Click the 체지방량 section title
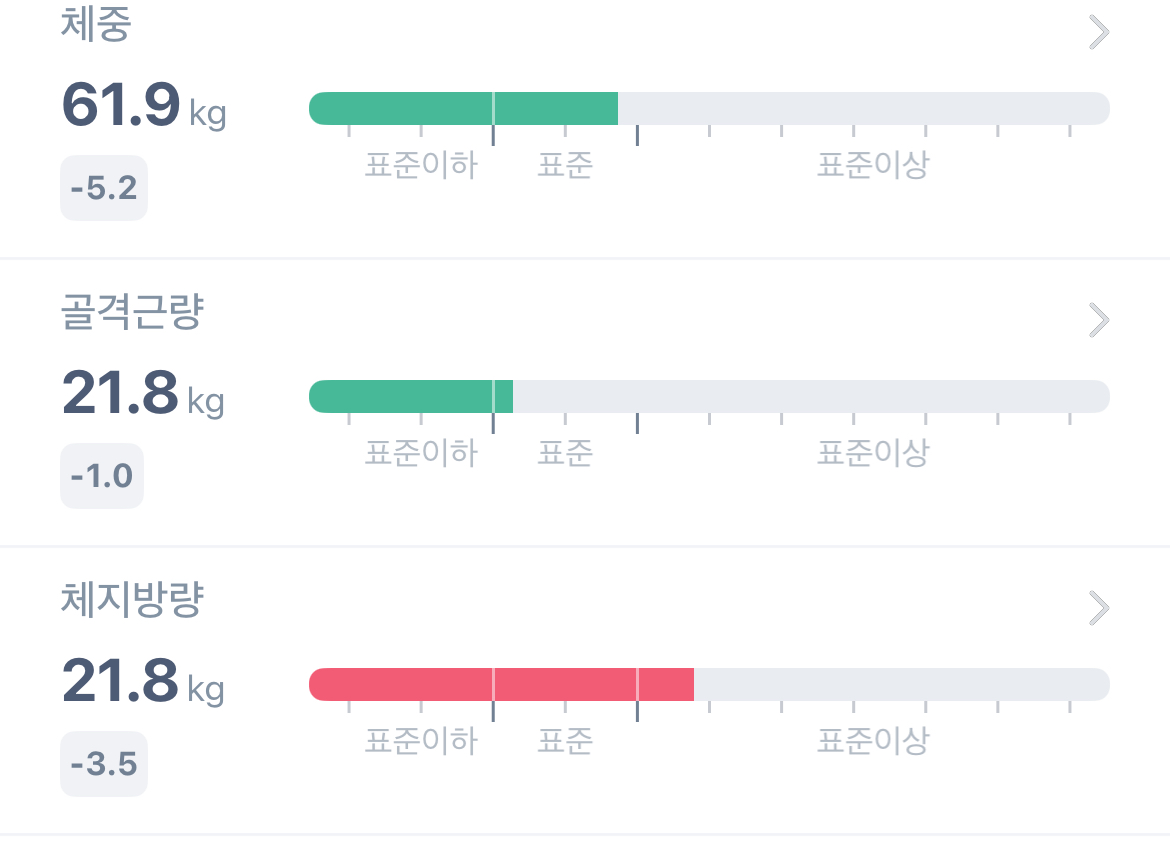The width and height of the screenshot is (1170, 866). point(132,599)
